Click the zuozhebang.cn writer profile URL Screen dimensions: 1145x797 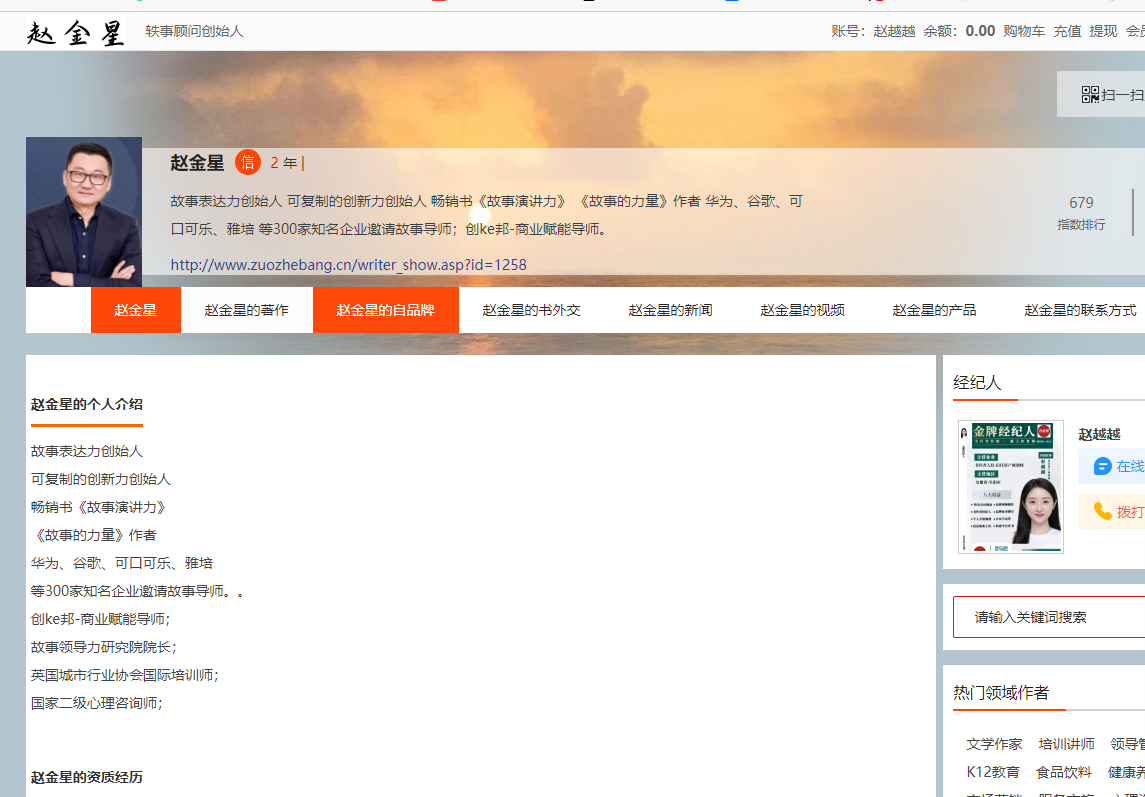[348, 265]
